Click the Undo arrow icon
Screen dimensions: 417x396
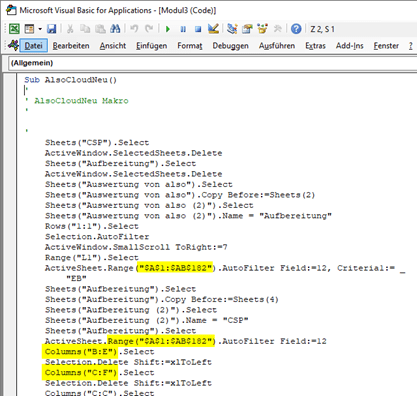click(134, 29)
